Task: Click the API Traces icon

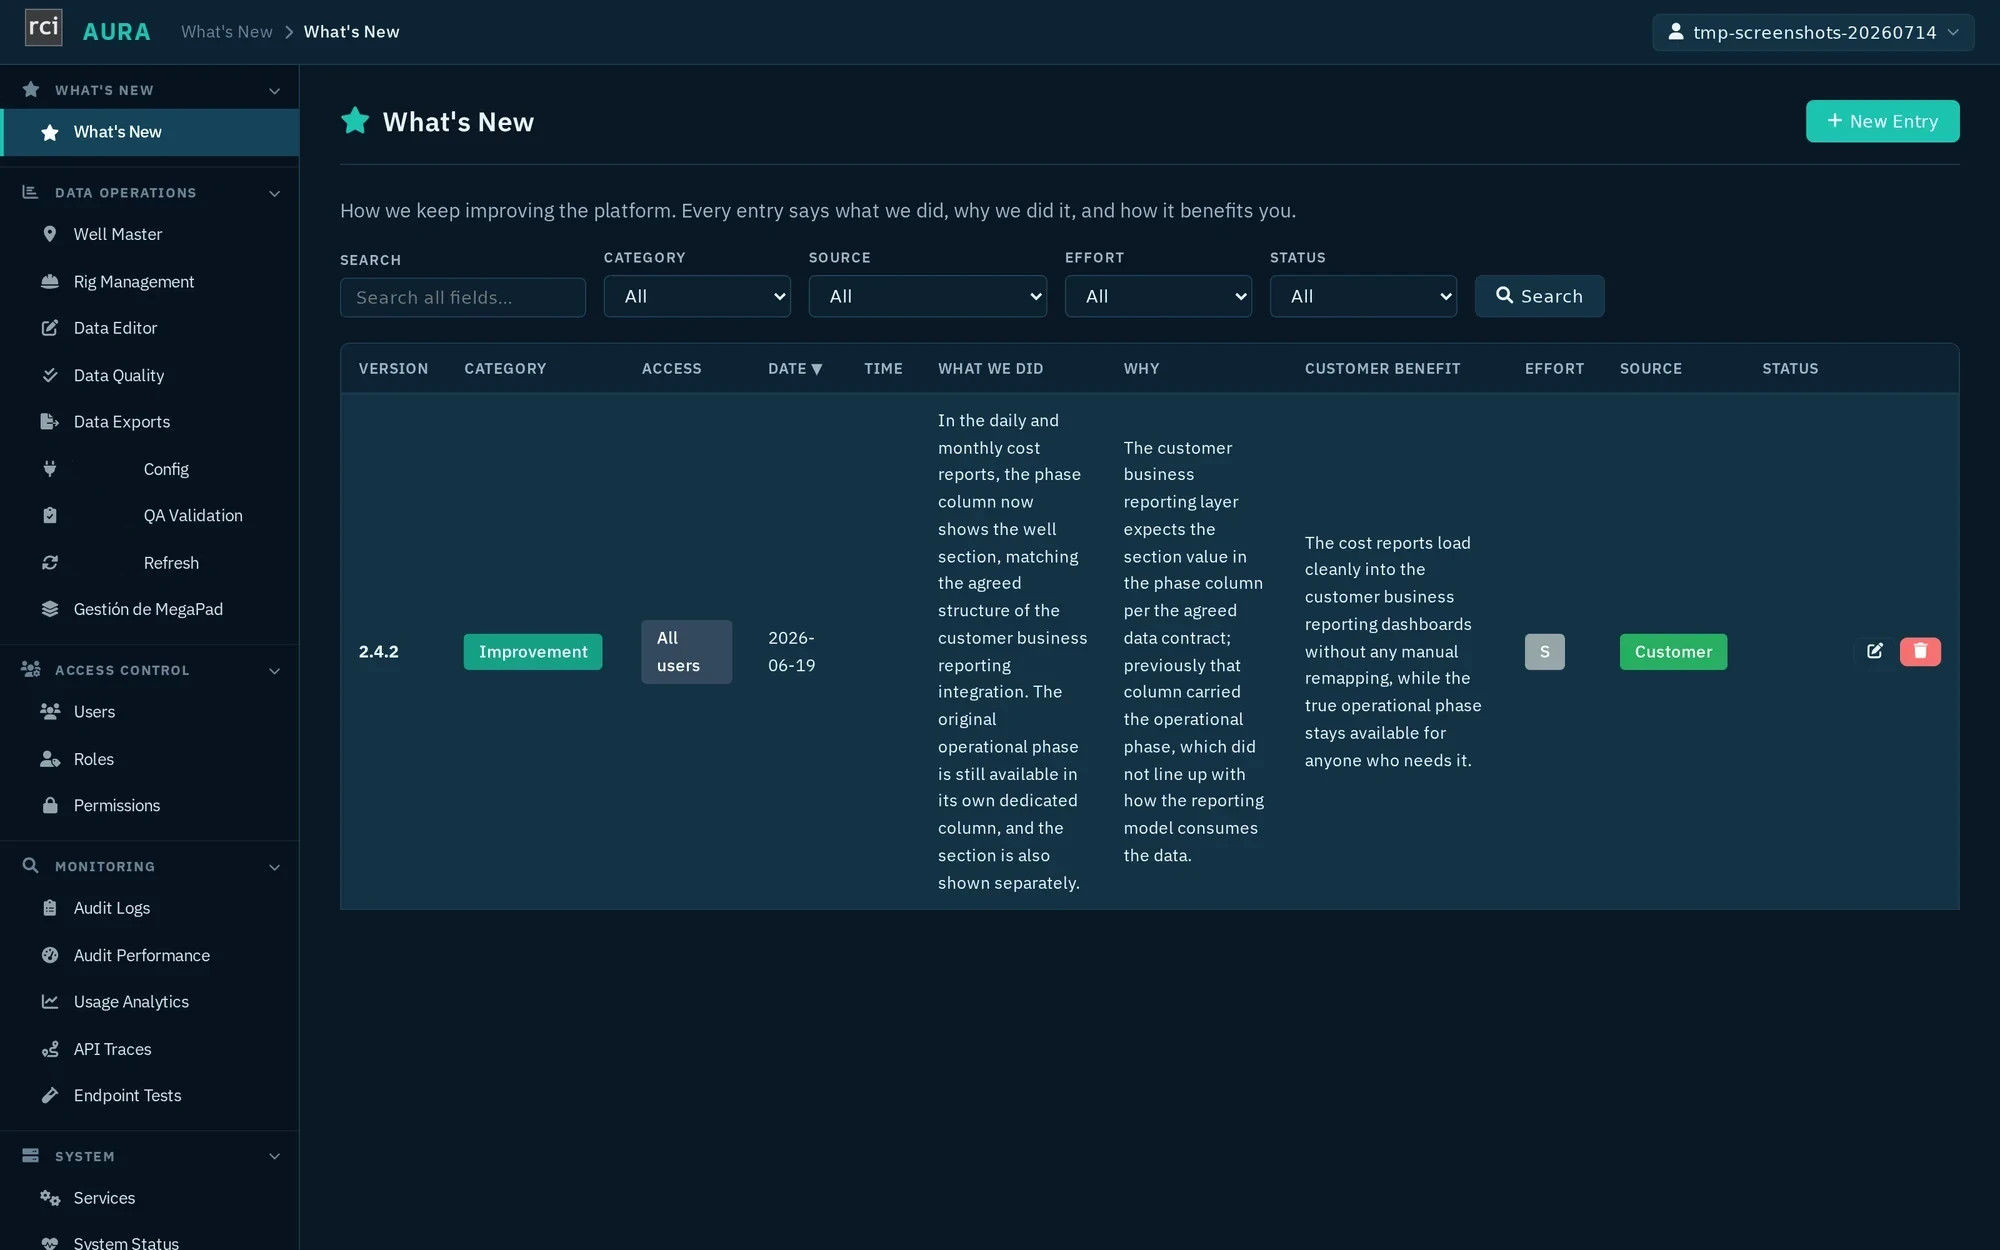Action: [x=49, y=1049]
